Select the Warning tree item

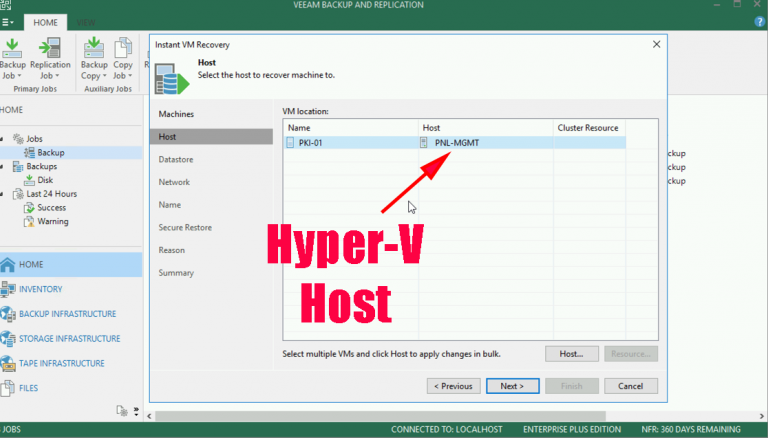[x=53, y=221]
